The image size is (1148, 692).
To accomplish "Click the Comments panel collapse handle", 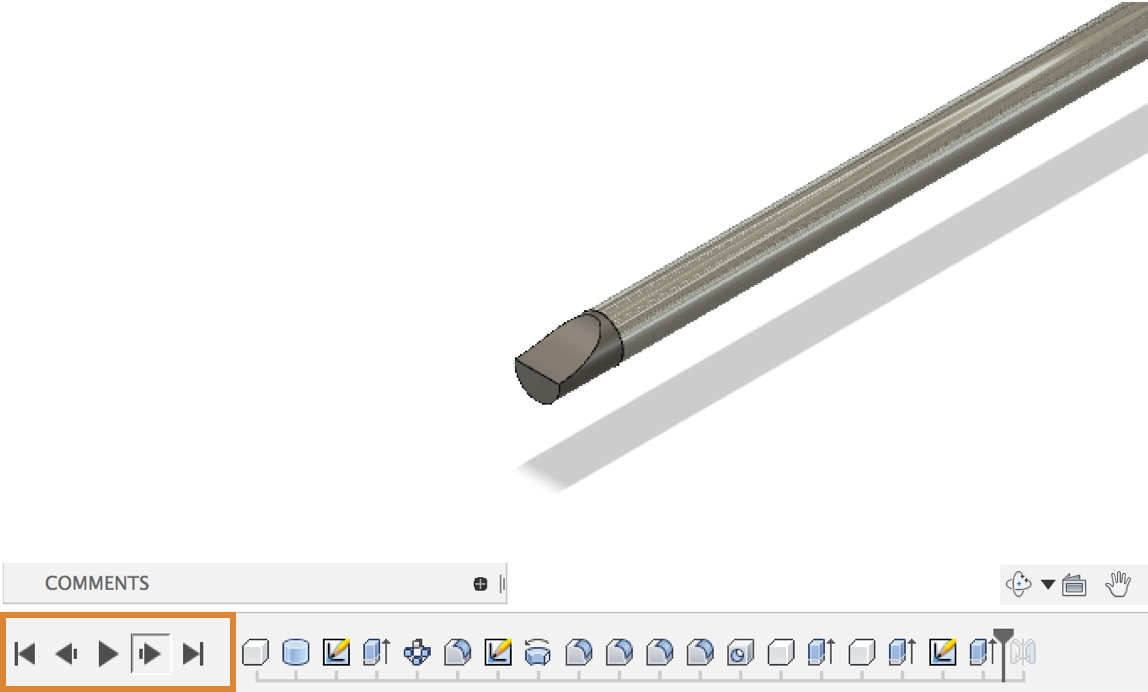I will 502,584.
